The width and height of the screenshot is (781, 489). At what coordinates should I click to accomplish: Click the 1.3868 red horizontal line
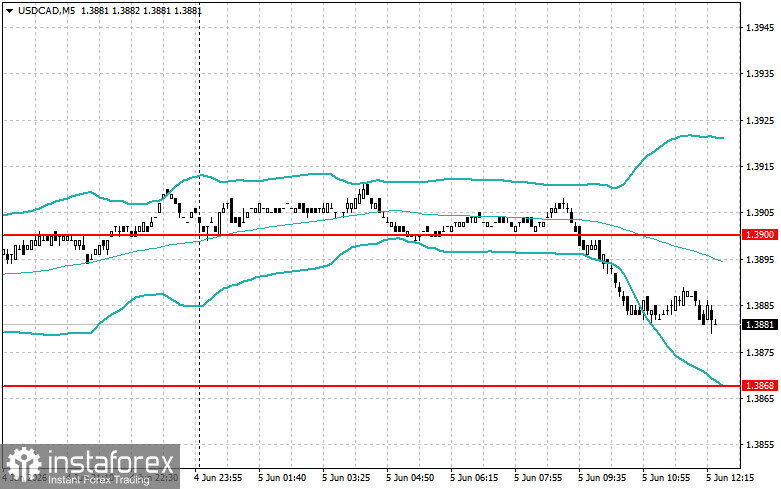pos(371,385)
